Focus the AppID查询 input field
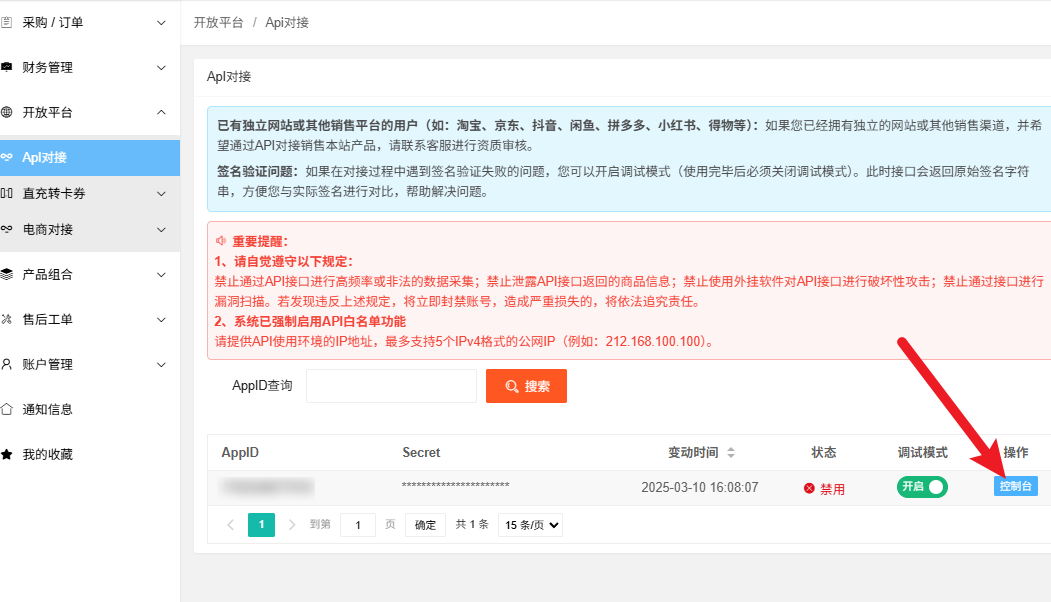This screenshot has height=602, width=1051. (391, 386)
